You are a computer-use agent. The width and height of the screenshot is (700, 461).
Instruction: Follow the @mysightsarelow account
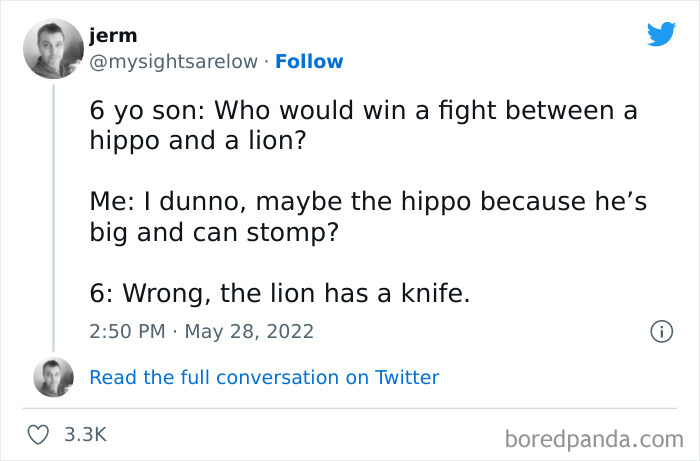pos(309,61)
